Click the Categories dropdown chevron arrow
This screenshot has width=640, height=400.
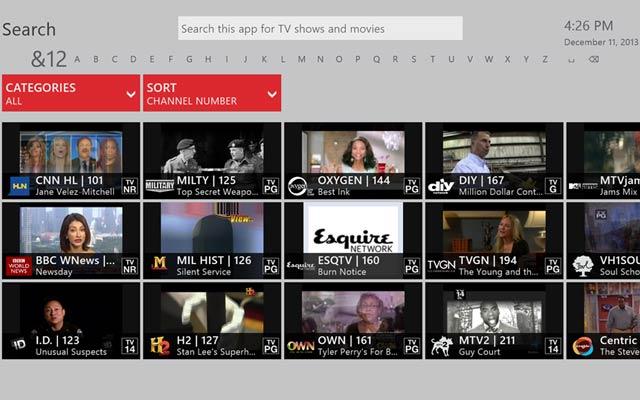coord(131,94)
